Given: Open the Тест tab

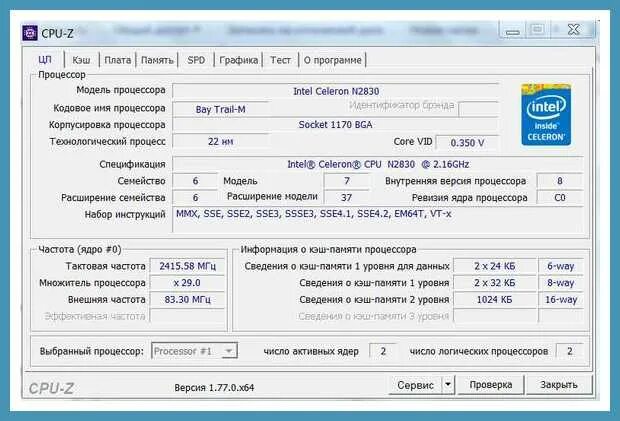Looking at the screenshot, I should tap(280, 60).
